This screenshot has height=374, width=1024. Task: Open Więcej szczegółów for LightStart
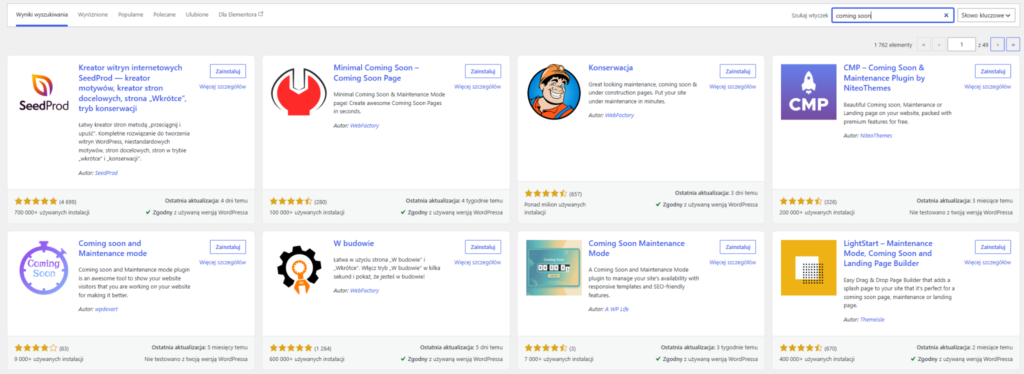(x=987, y=262)
